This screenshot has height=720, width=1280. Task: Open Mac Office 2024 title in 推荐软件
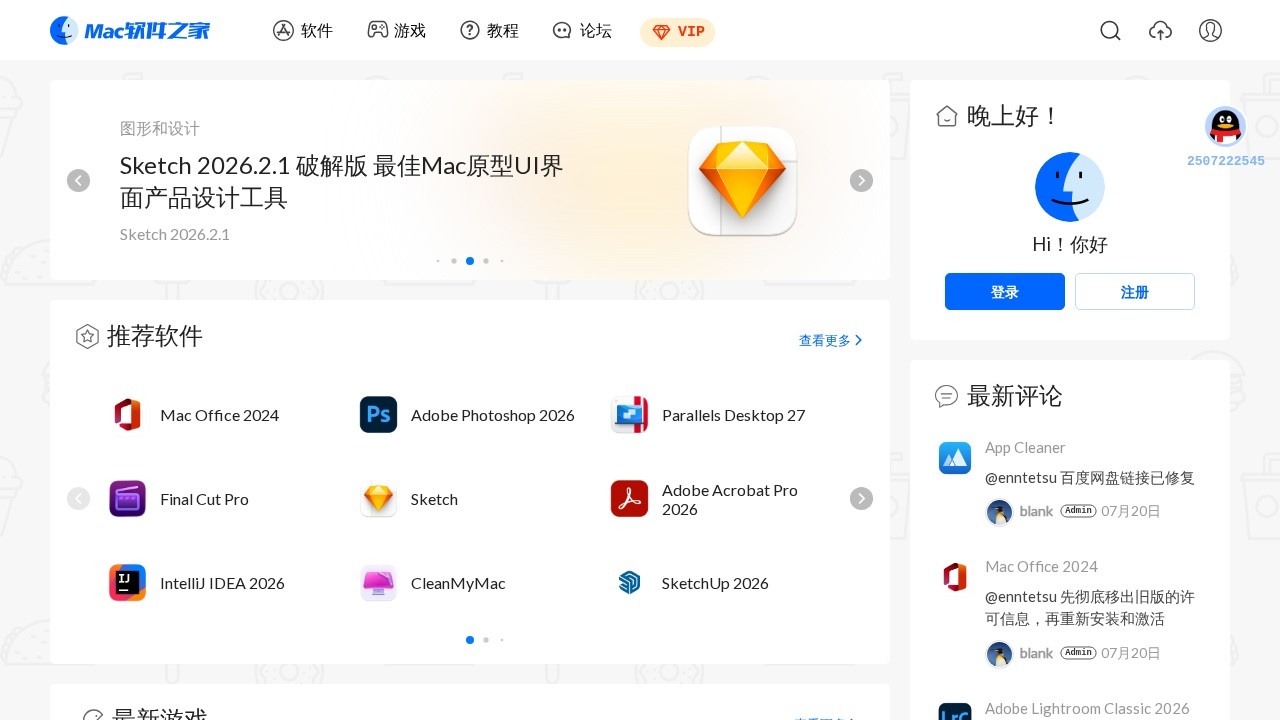point(219,415)
